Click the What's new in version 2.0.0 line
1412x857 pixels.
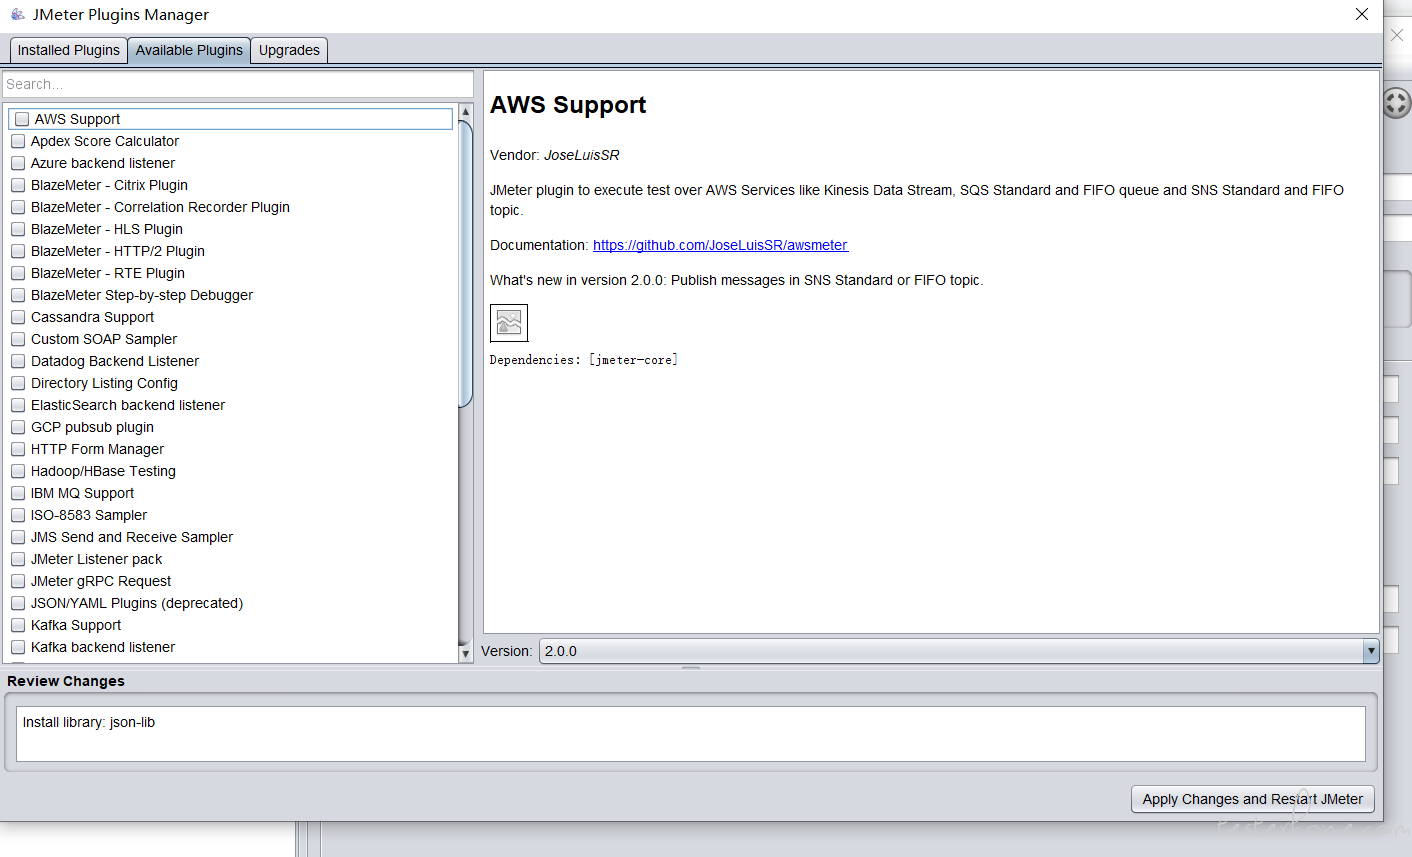(x=737, y=280)
